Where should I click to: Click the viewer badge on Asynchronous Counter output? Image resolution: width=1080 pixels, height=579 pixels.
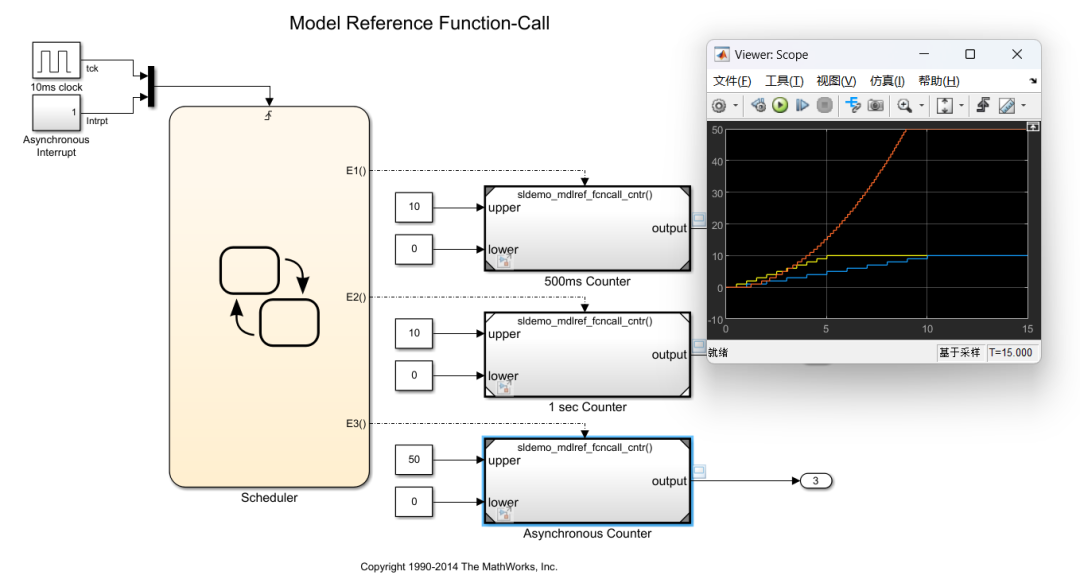pos(699,472)
